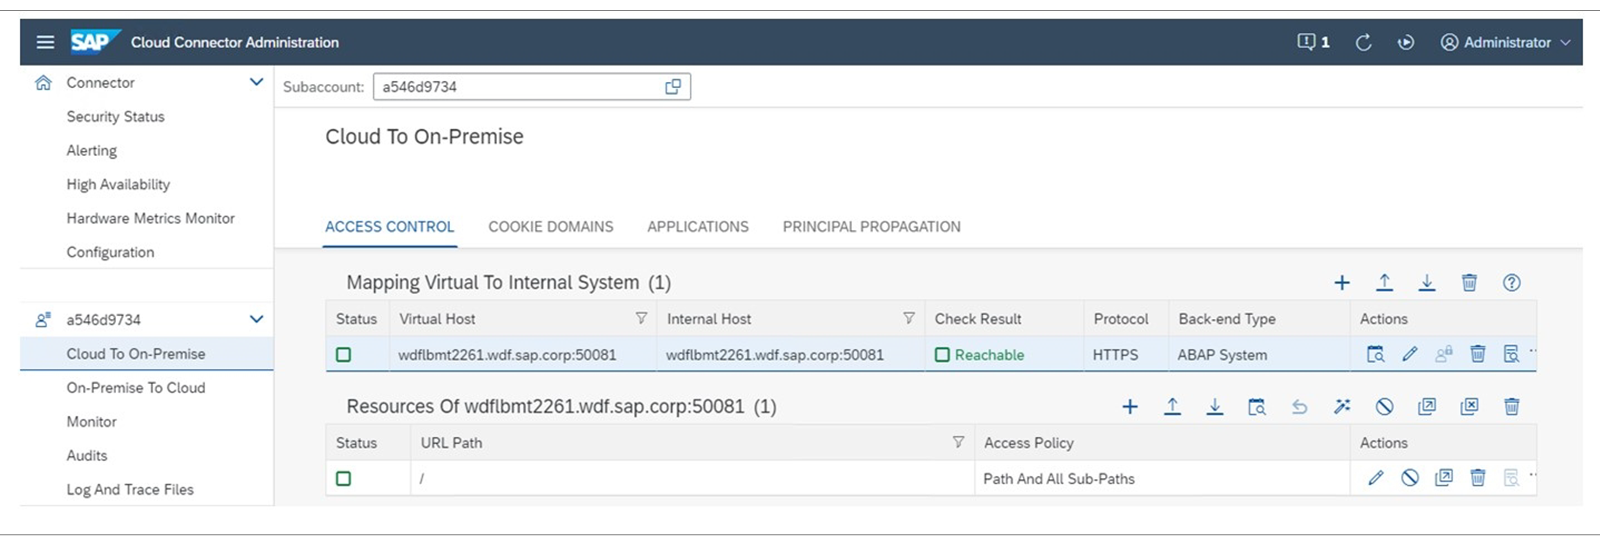This screenshot has width=1600, height=546.
Task: Open Hardware Metrics Monitor in the sidebar
Action: [151, 218]
